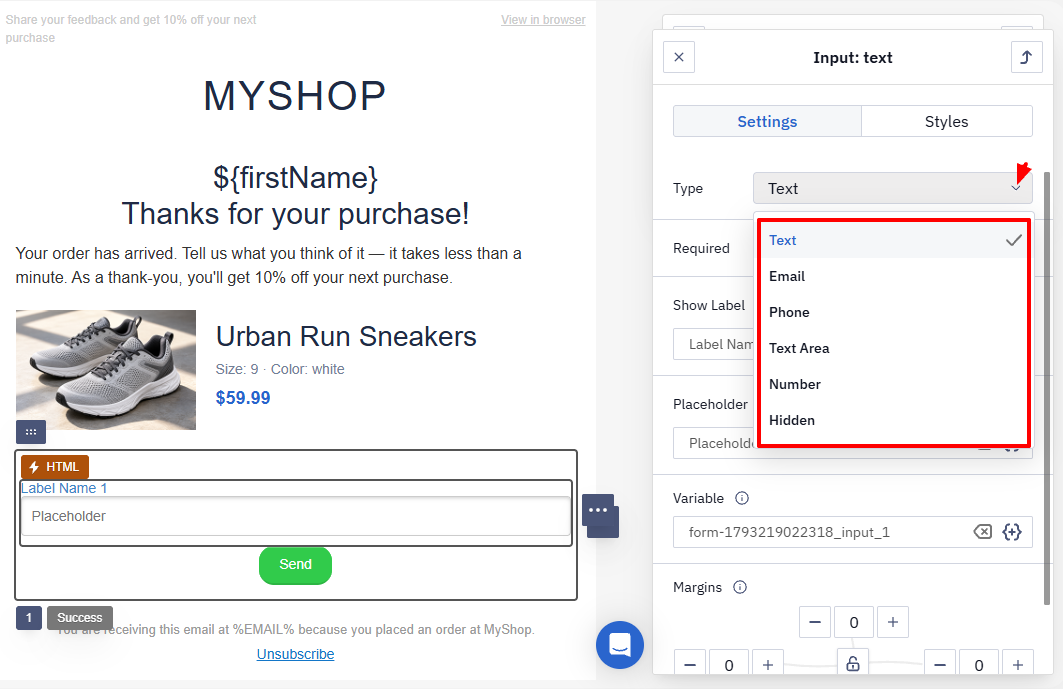Open merge tag picker for Variable
Image resolution: width=1063 pixels, height=689 pixels.
coord(1012,532)
